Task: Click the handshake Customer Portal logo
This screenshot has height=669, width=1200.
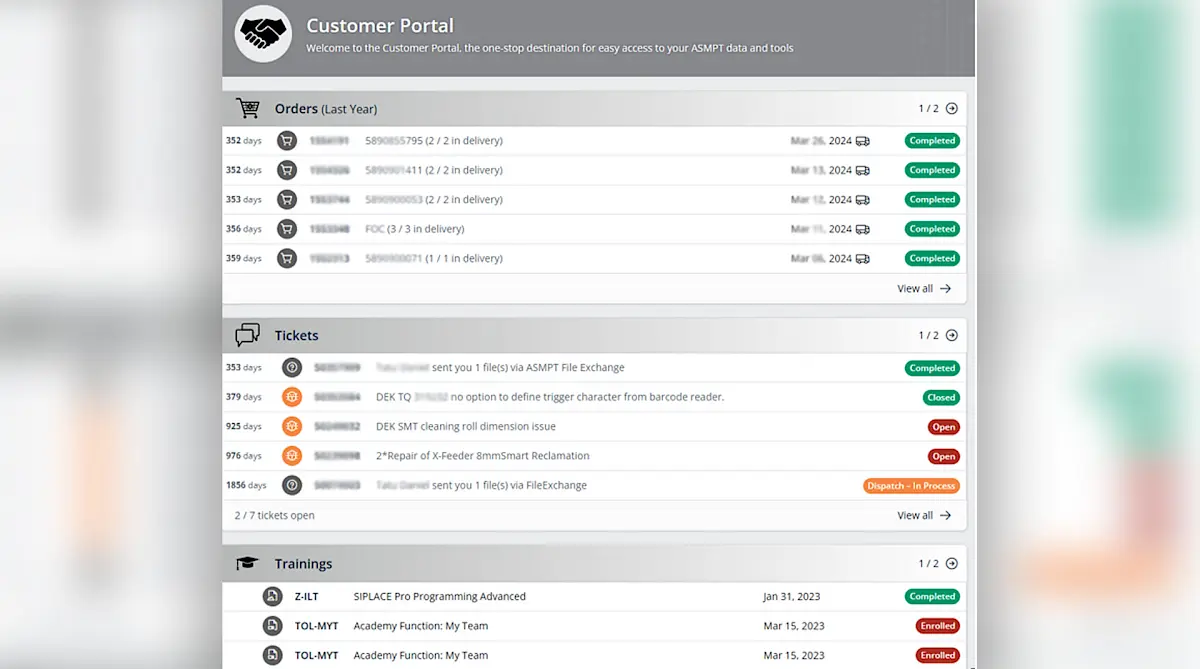Action: [x=263, y=35]
